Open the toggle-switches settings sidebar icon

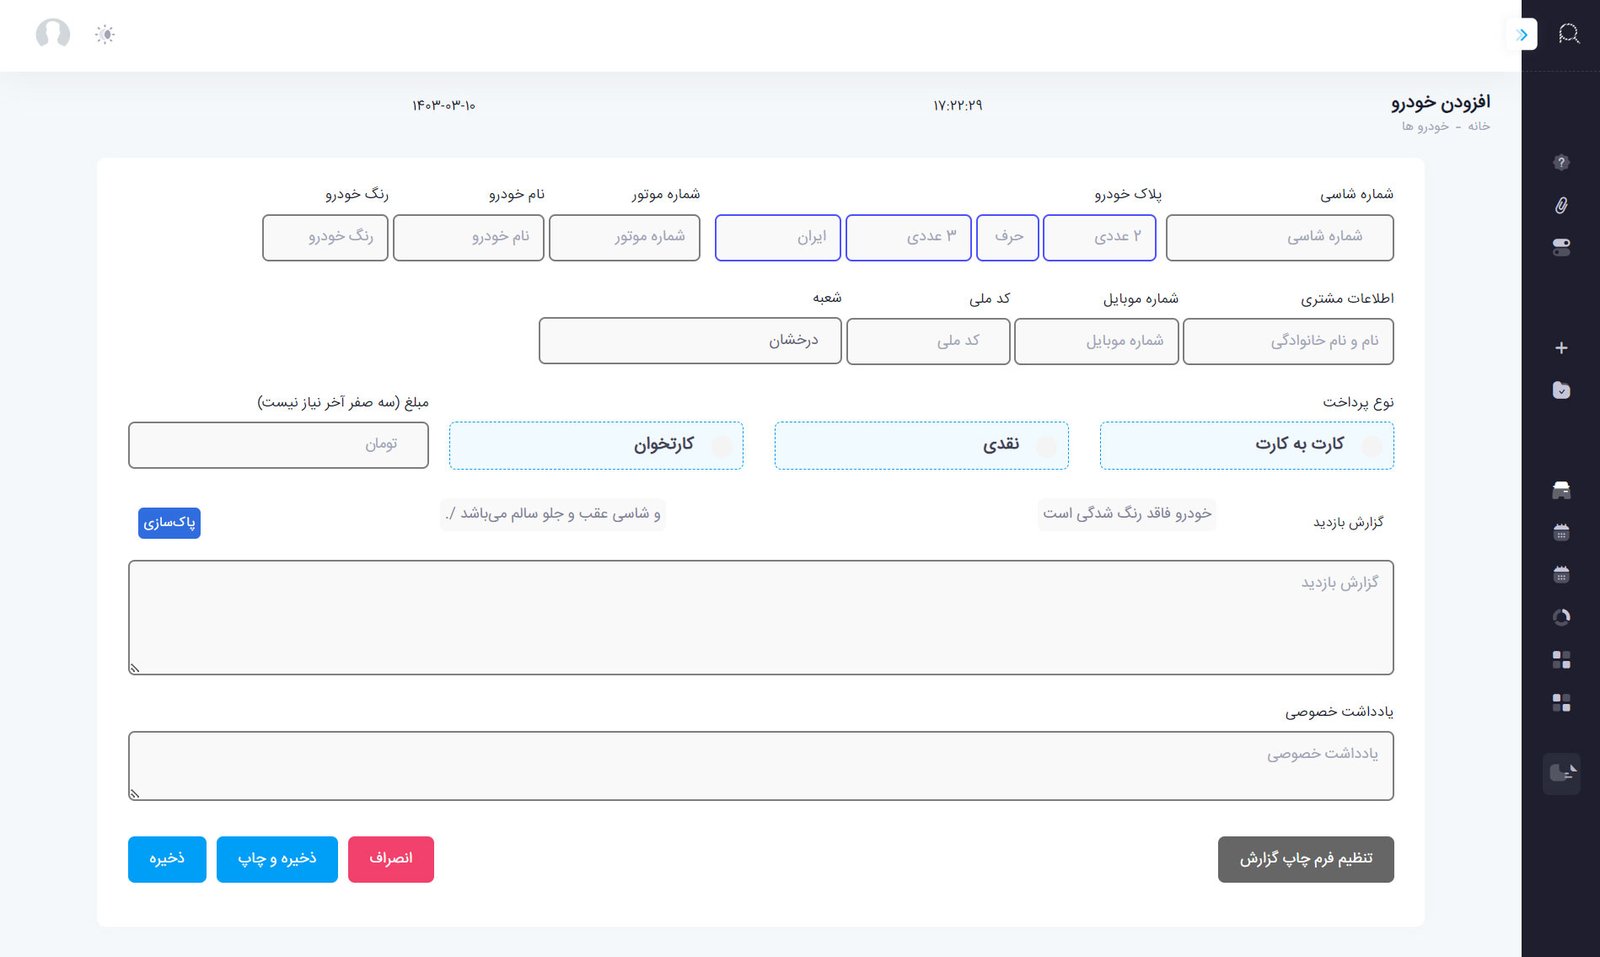tap(1561, 247)
